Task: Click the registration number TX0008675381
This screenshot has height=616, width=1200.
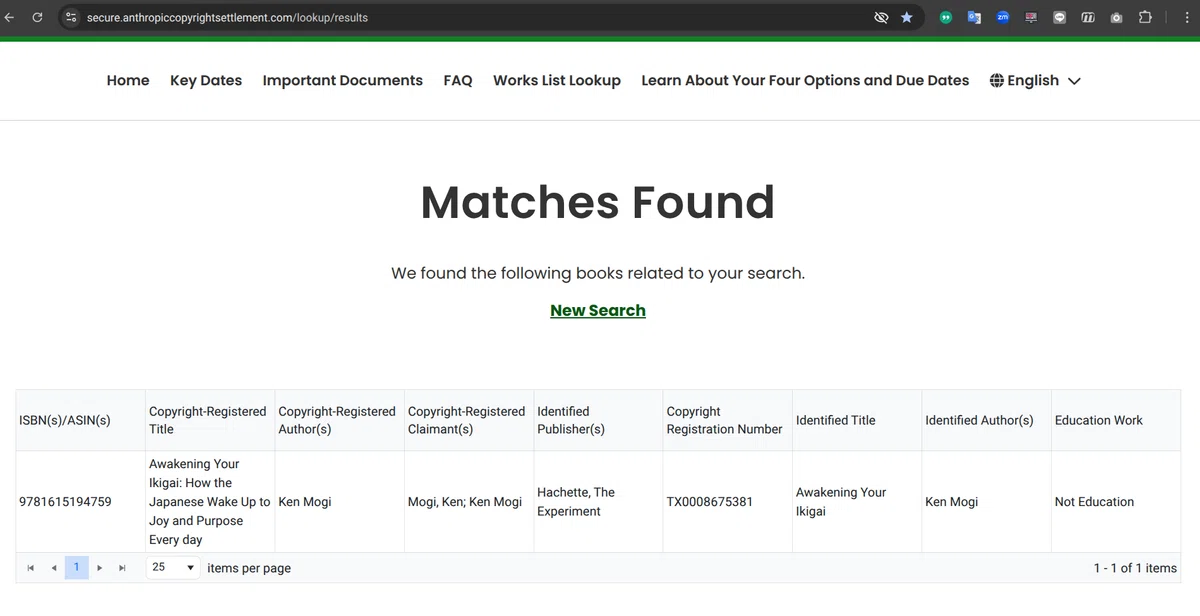Action: [x=709, y=502]
